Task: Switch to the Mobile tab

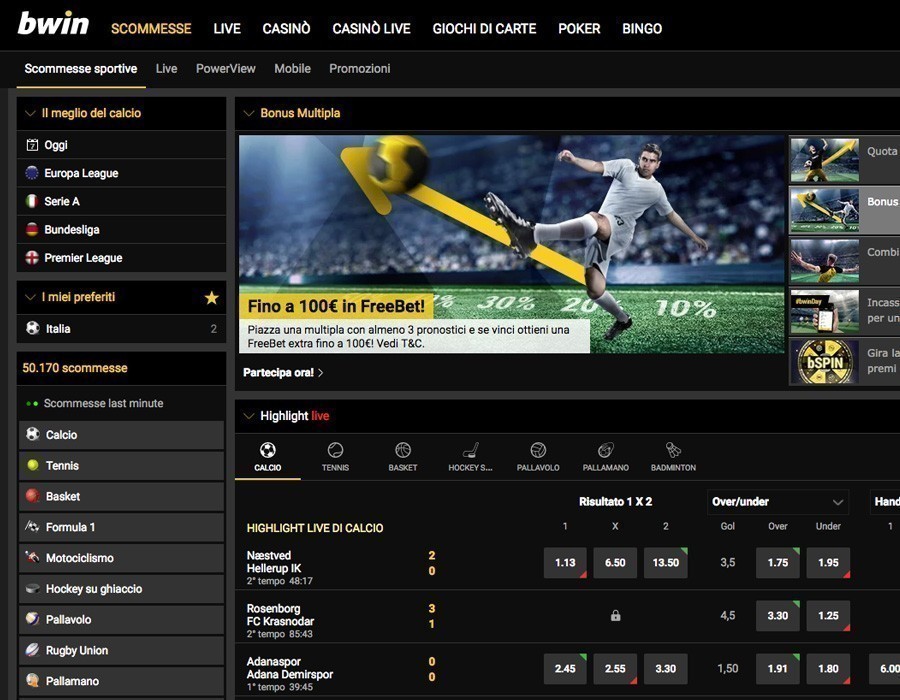Action: coord(292,69)
